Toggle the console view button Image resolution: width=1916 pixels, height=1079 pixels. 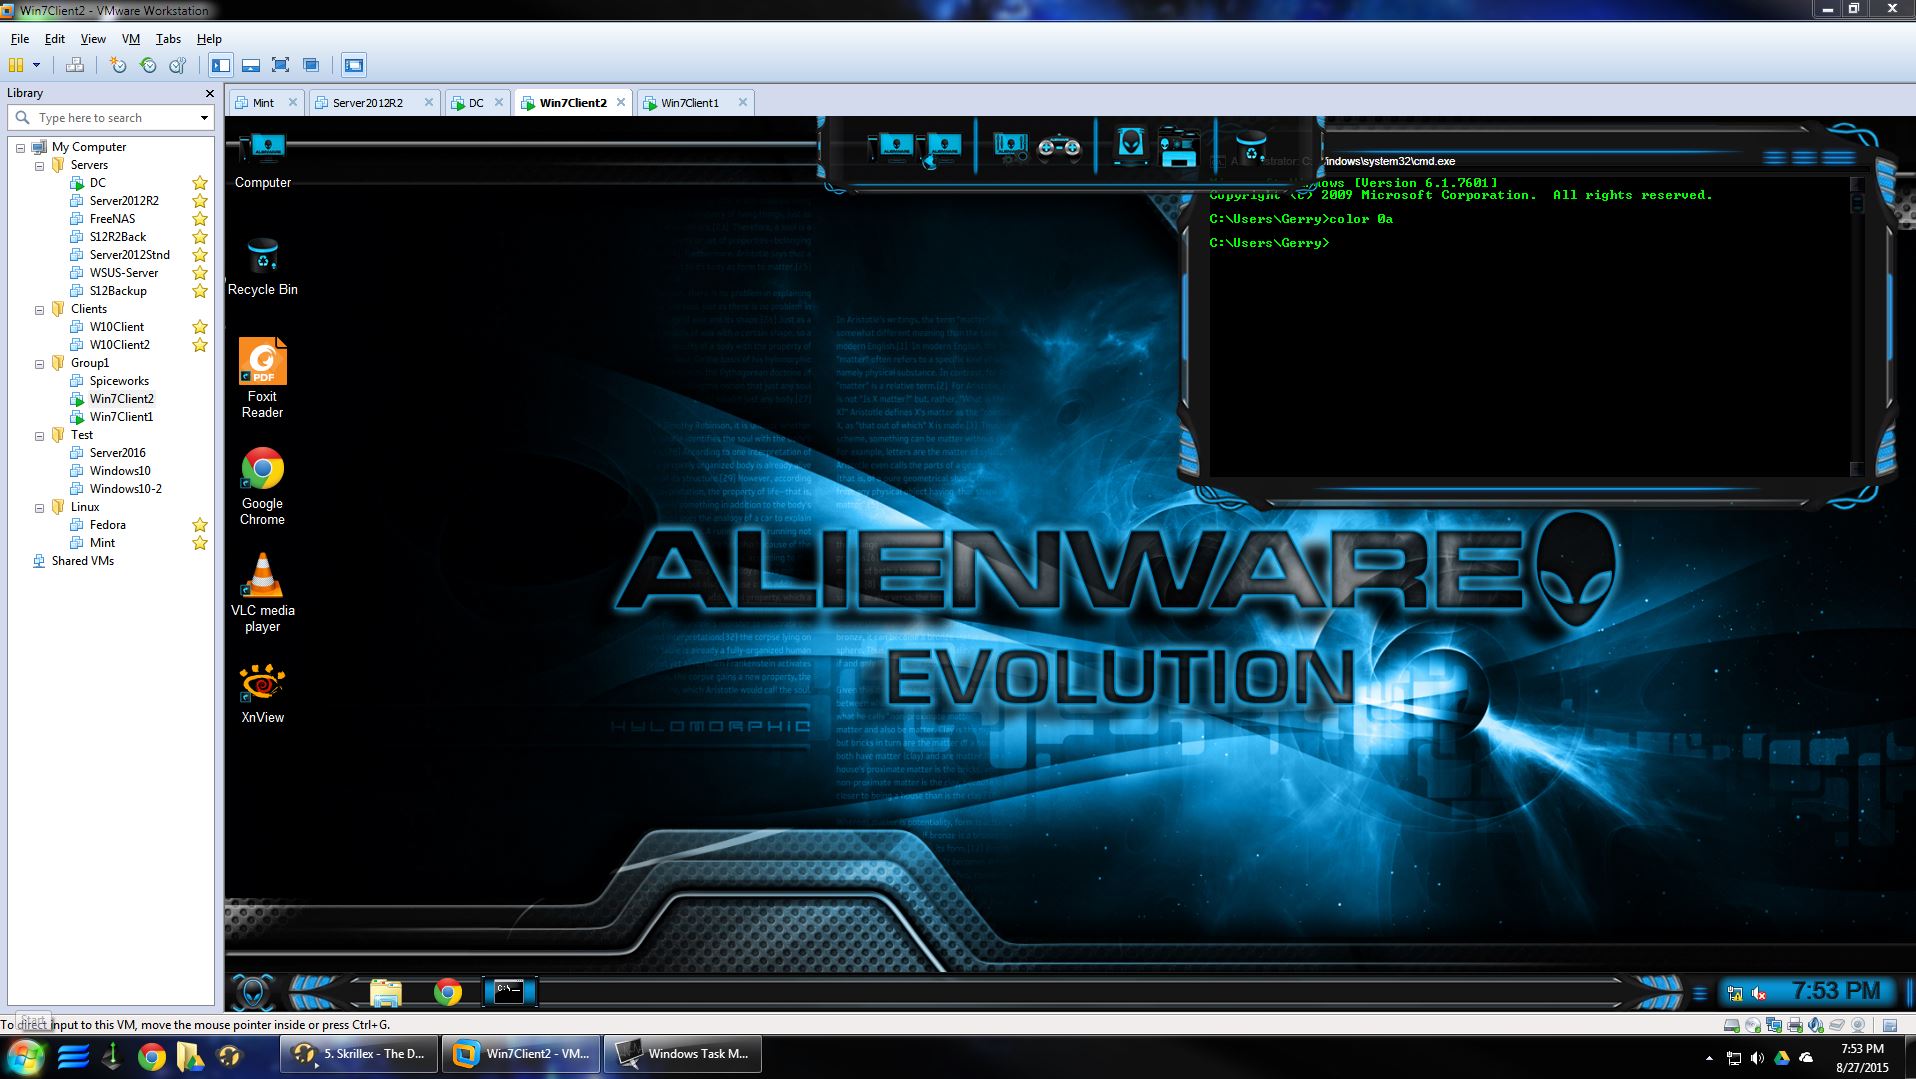click(354, 65)
